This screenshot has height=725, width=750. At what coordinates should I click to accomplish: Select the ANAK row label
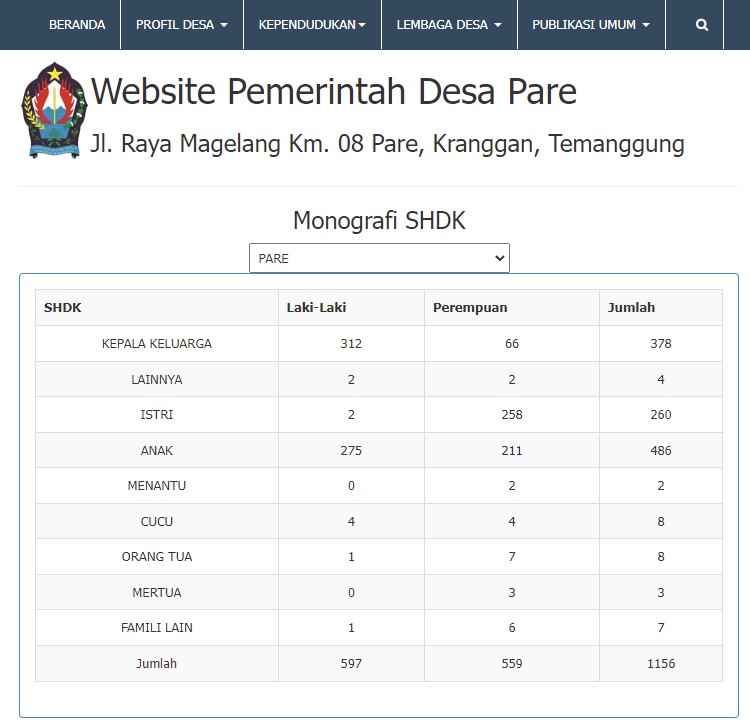(157, 451)
